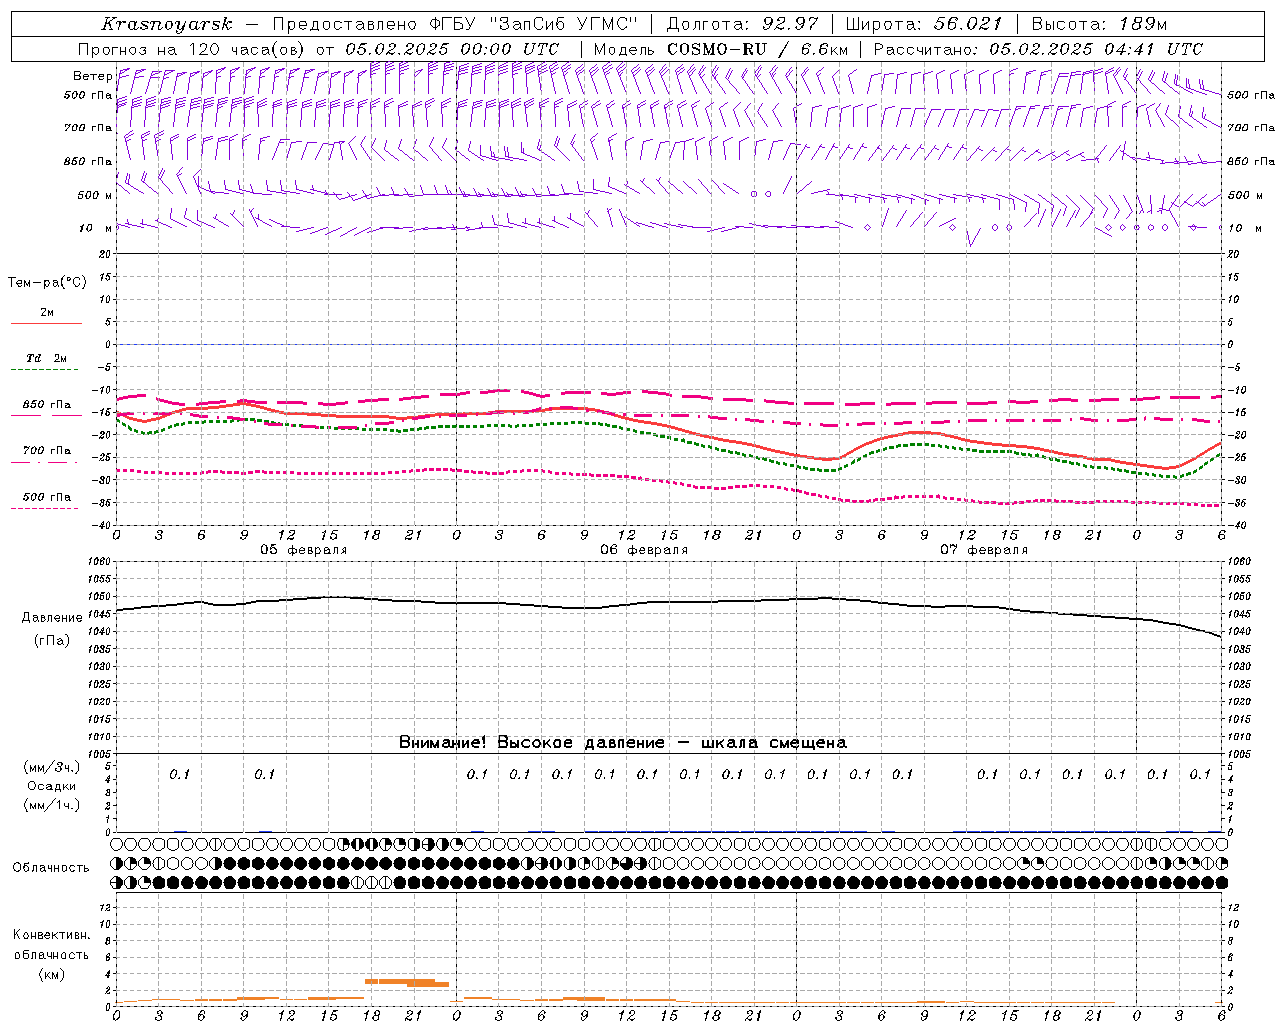The width and height of the screenshot is (1280, 1024).
Task: Click the '06 февраля' date label
Action: (644, 550)
